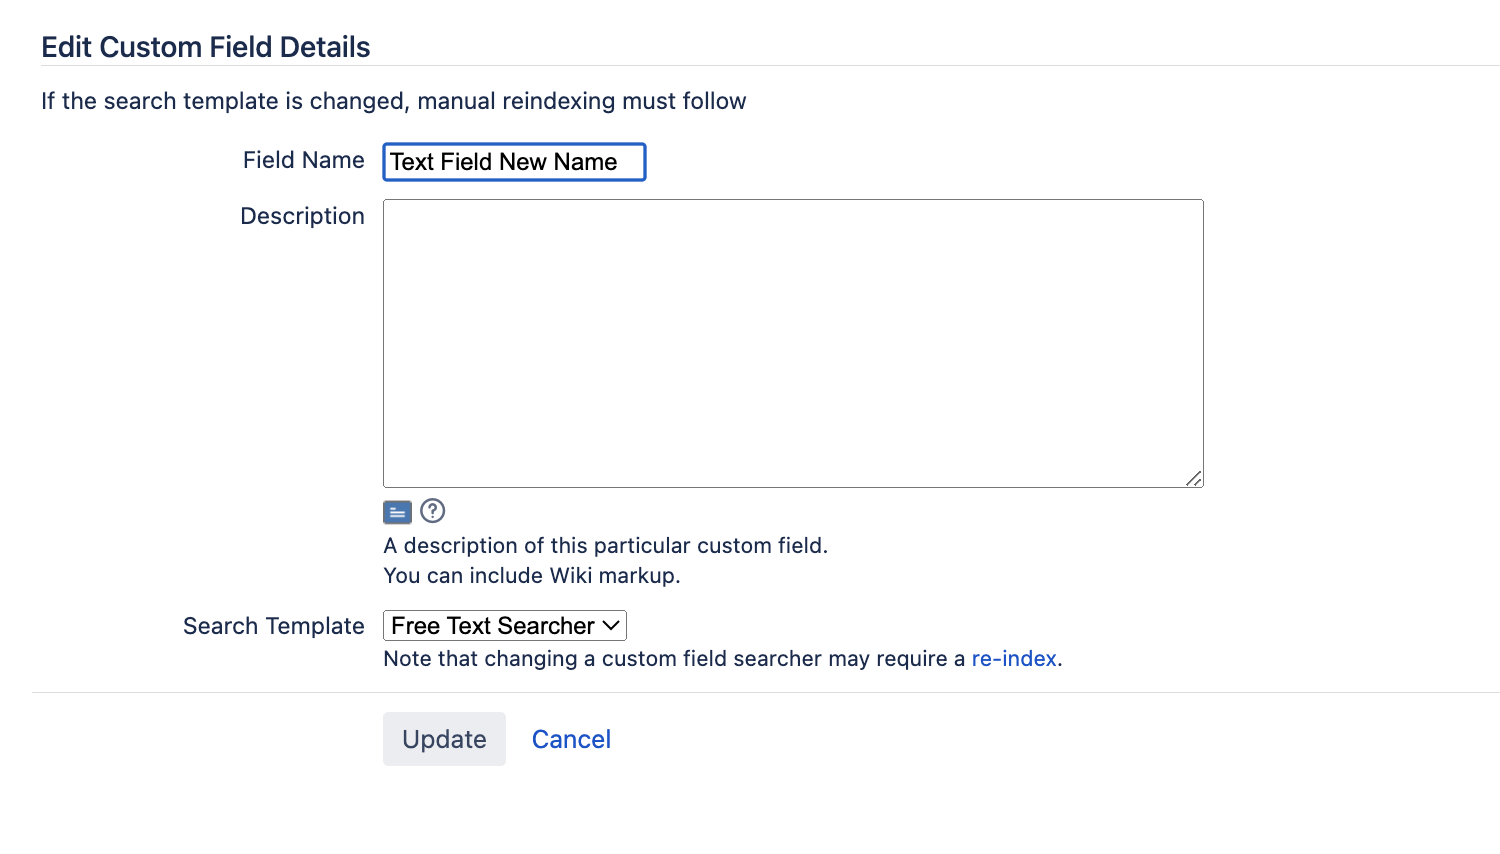The width and height of the screenshot is (1500, 854).
Task: Click the 'Note that changing a custom field searcher' text
Action: point(675,659)
